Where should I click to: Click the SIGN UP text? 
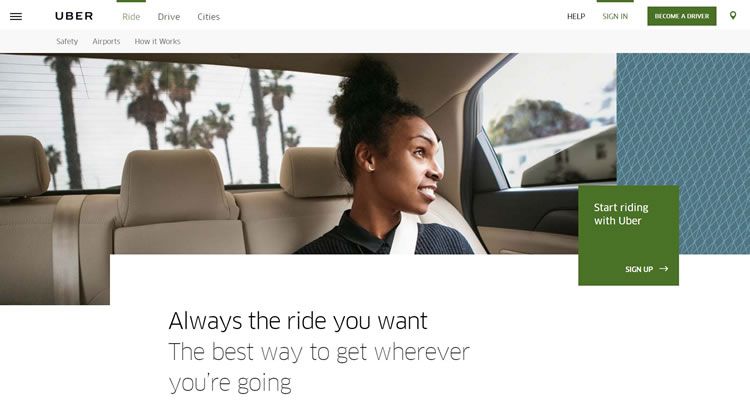(639, 269)
